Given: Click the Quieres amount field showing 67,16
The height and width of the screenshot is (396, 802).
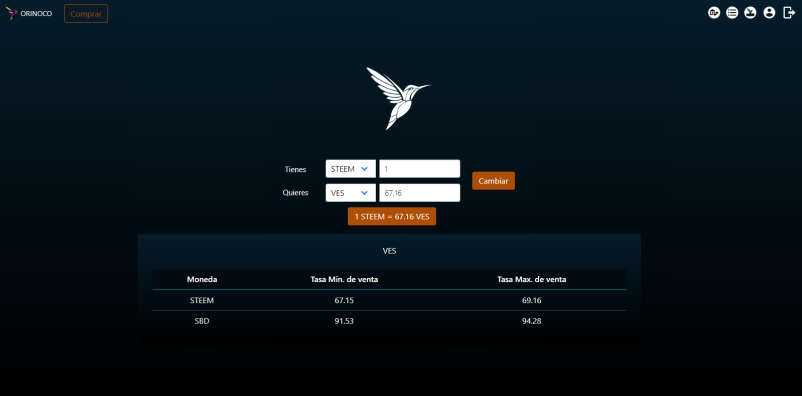Looking at the screenshot, I should pos(419,193).
